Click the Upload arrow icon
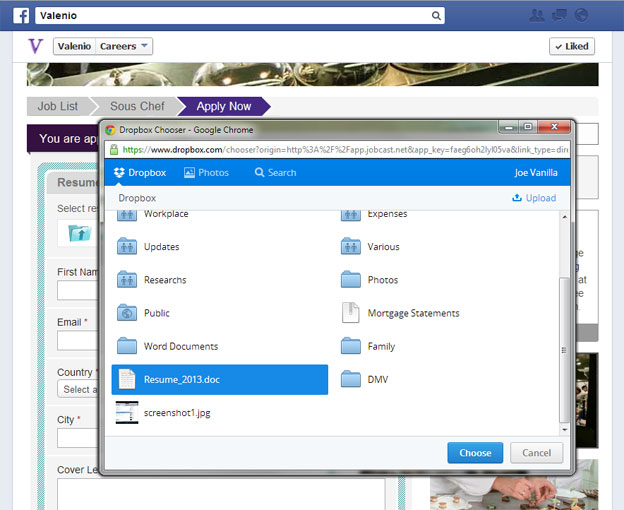This screenshot has width=624, height=510. coord(517,197)
